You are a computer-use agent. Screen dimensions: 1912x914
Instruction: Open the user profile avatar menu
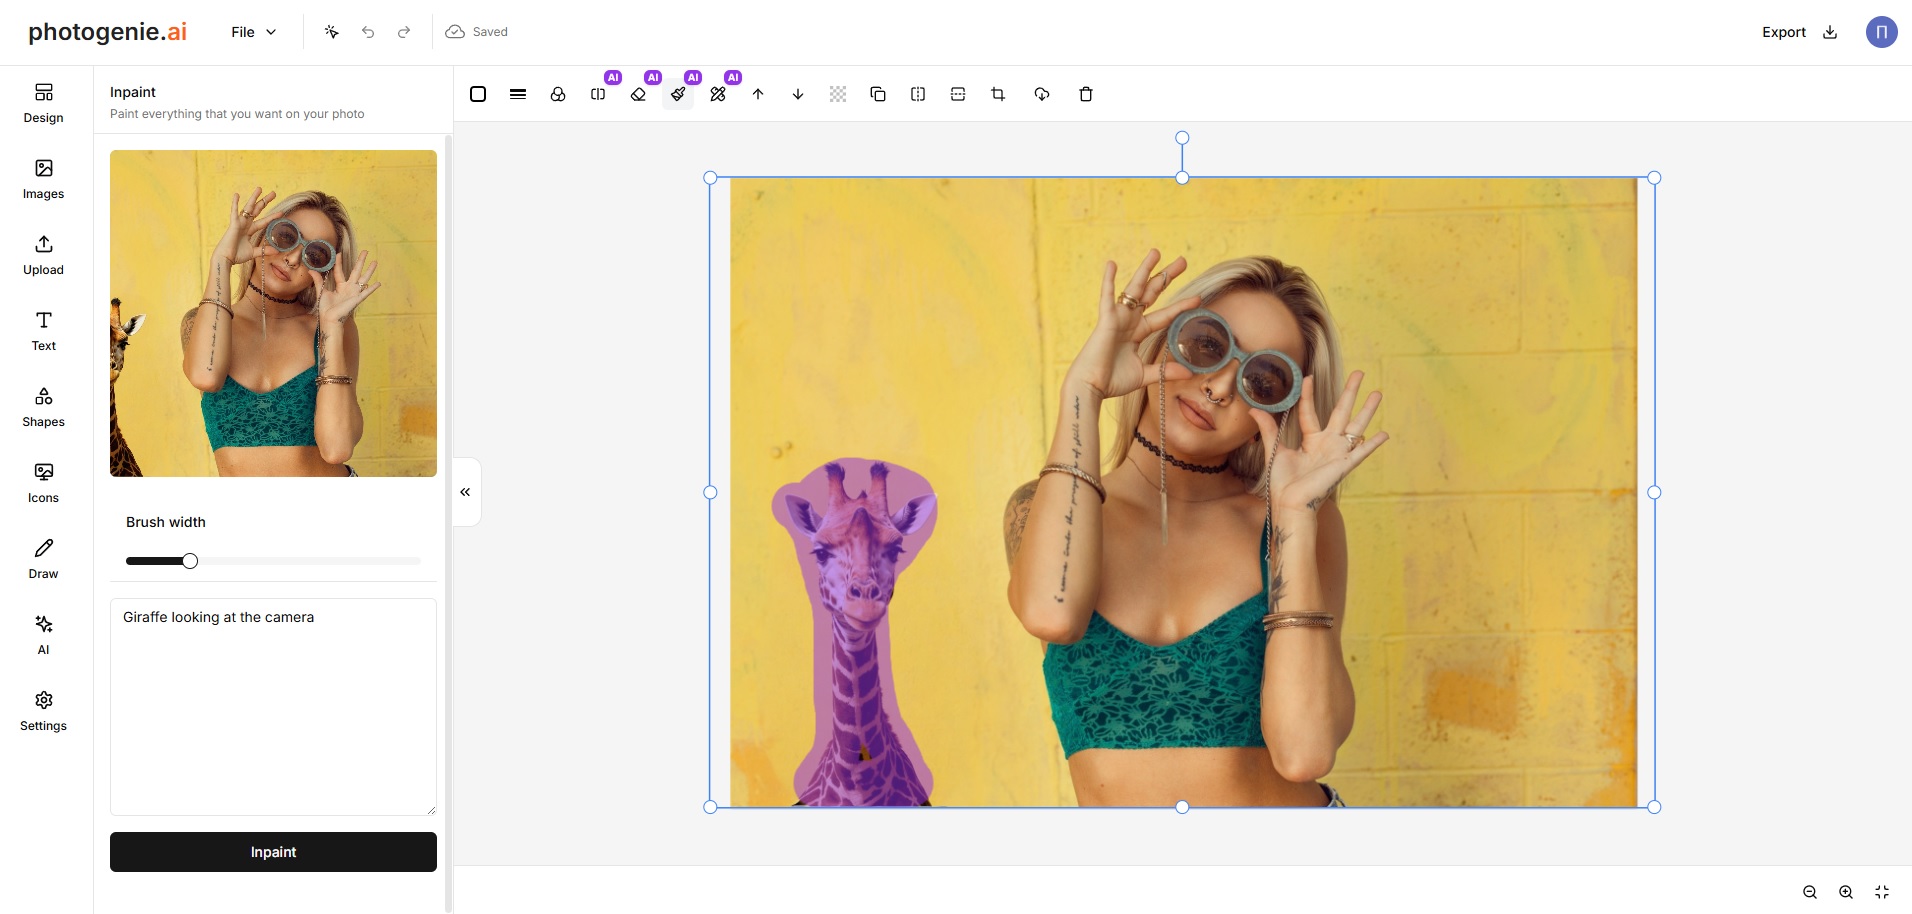1881,32
